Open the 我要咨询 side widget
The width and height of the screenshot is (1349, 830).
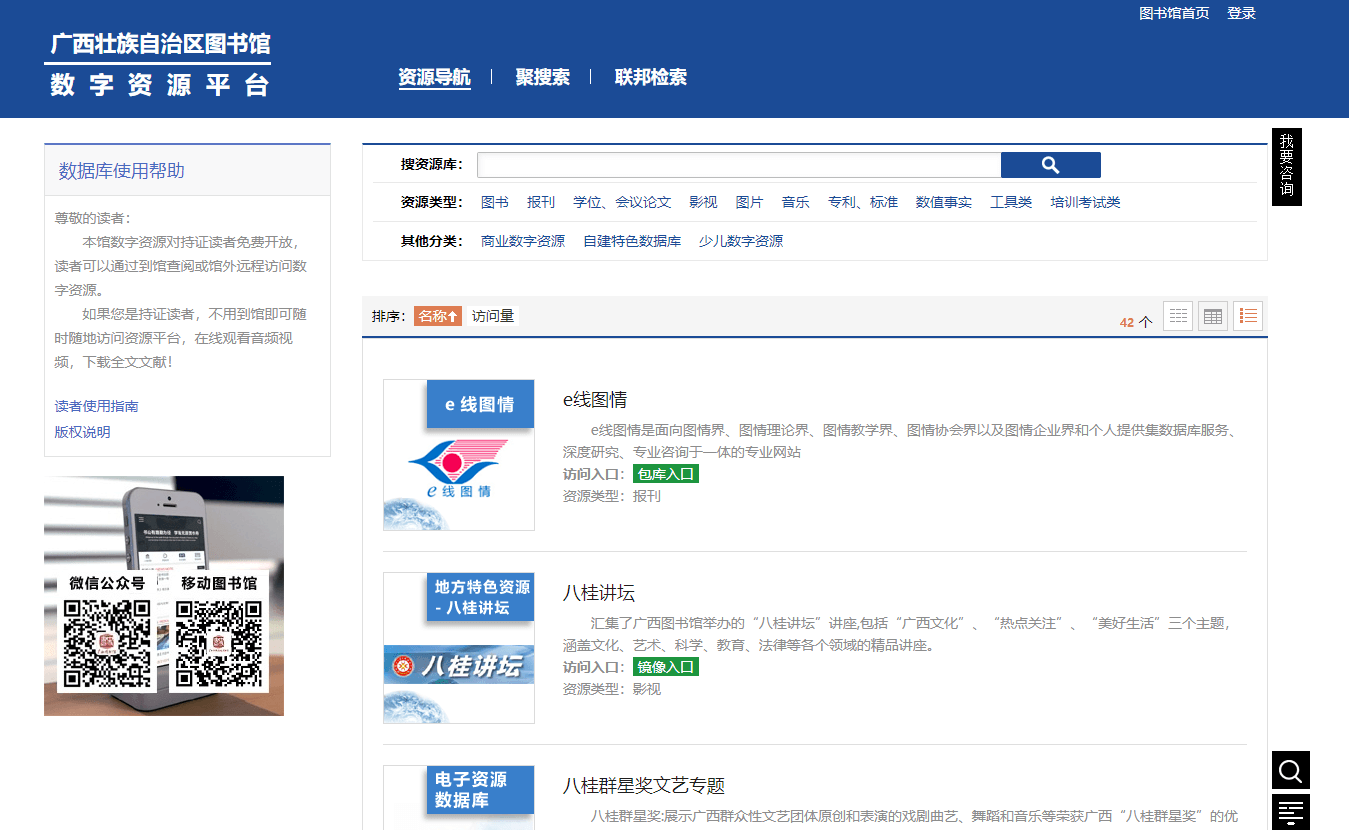(x=1286, y=167)
